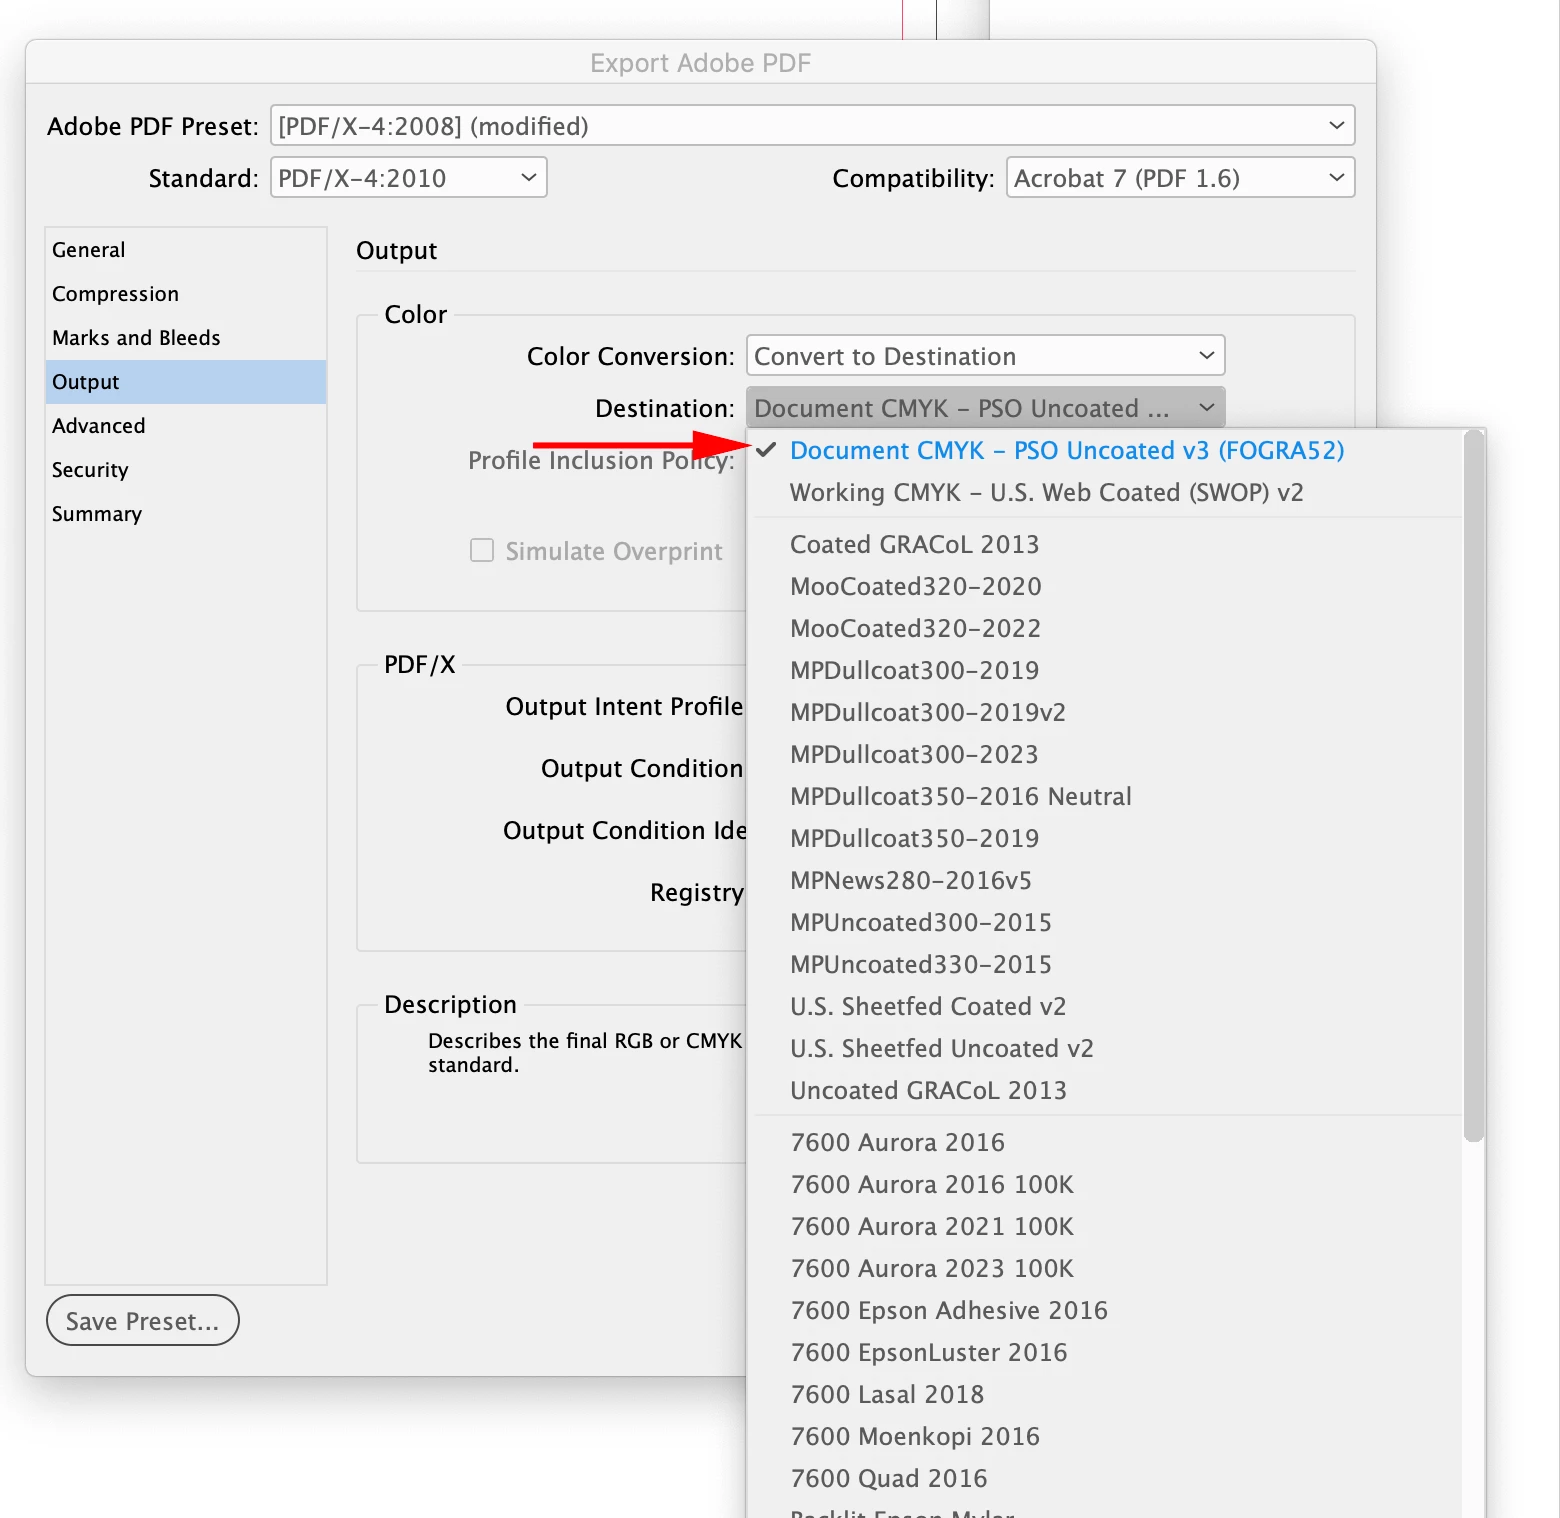The height and width of the screenshot is (1518, 1560).
Task: Open the Compatibility Acrobat 7 dropdown
Action: pyautogui.click(x=1180, y=178)
